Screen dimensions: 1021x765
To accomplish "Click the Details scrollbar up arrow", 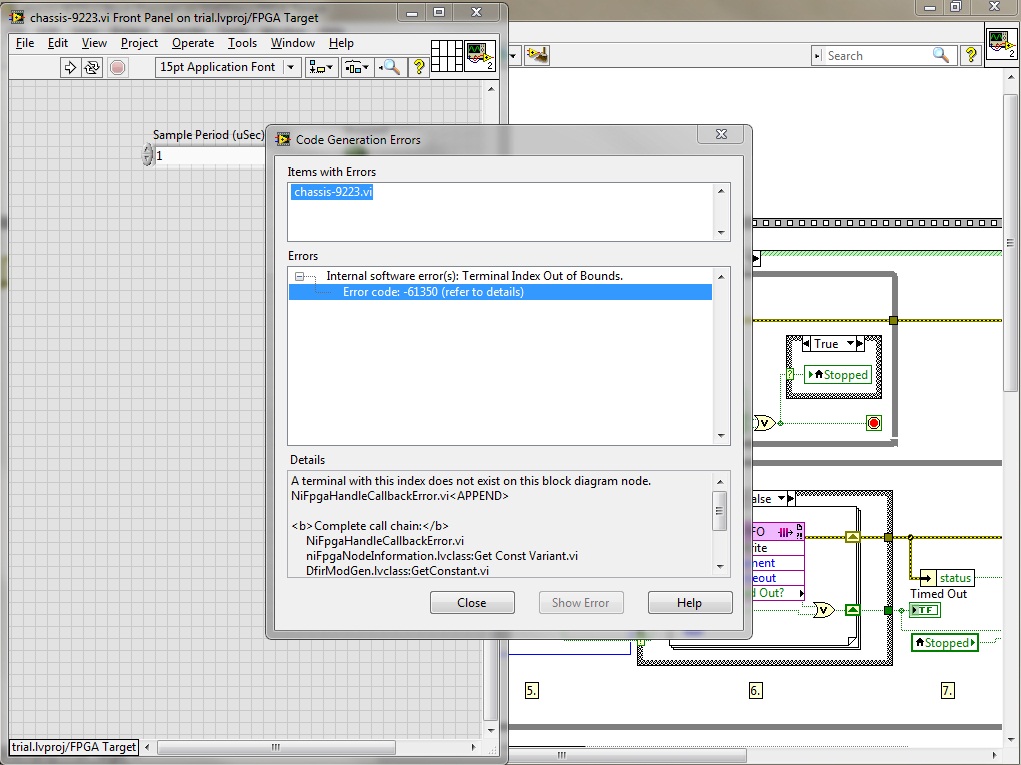I will click(720, 482).
